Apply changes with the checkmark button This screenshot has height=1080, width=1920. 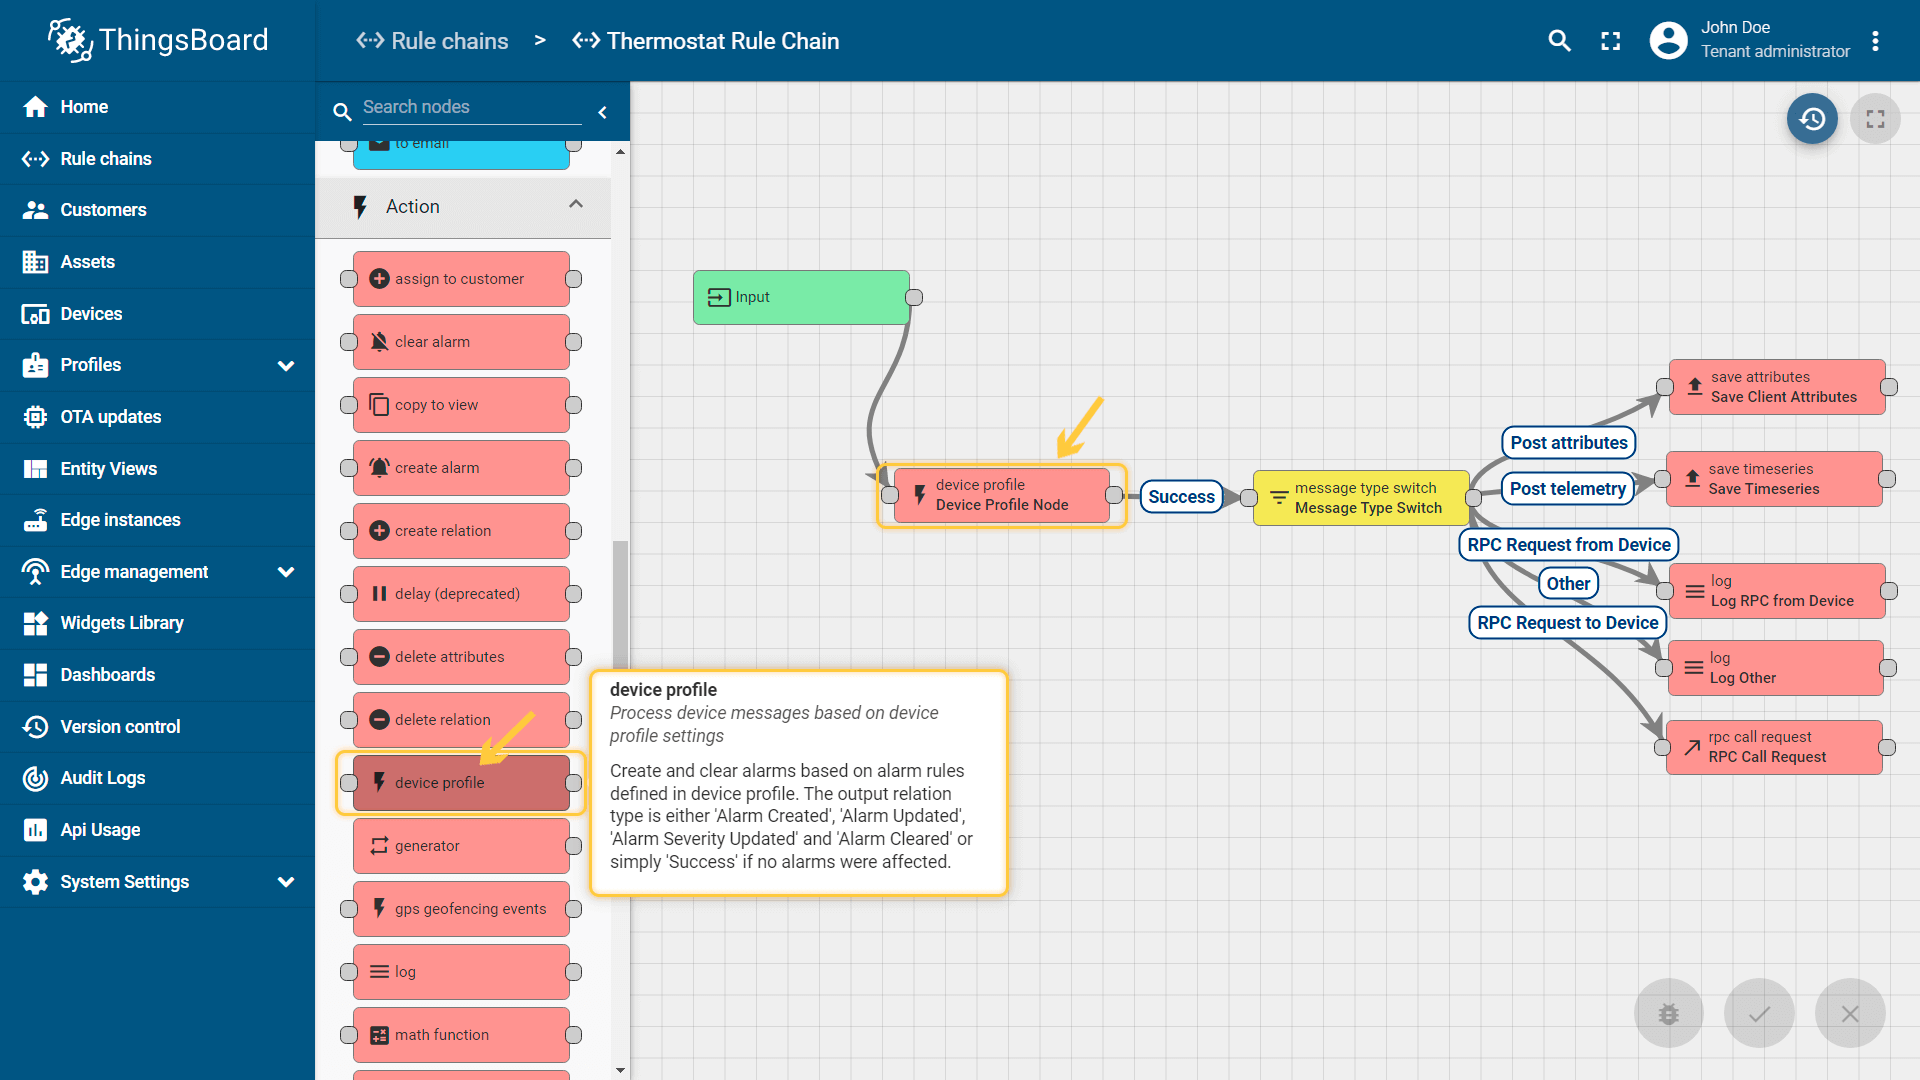pos(1759,1013)
